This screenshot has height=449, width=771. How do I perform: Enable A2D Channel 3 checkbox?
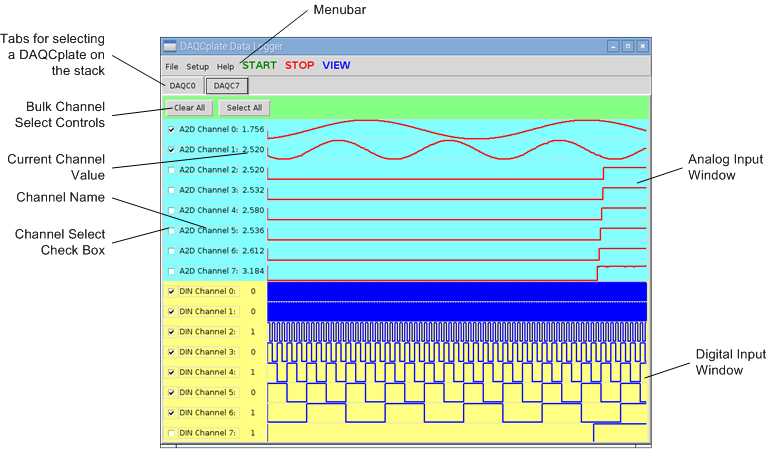pyautogui.click(x=171, y=190)
